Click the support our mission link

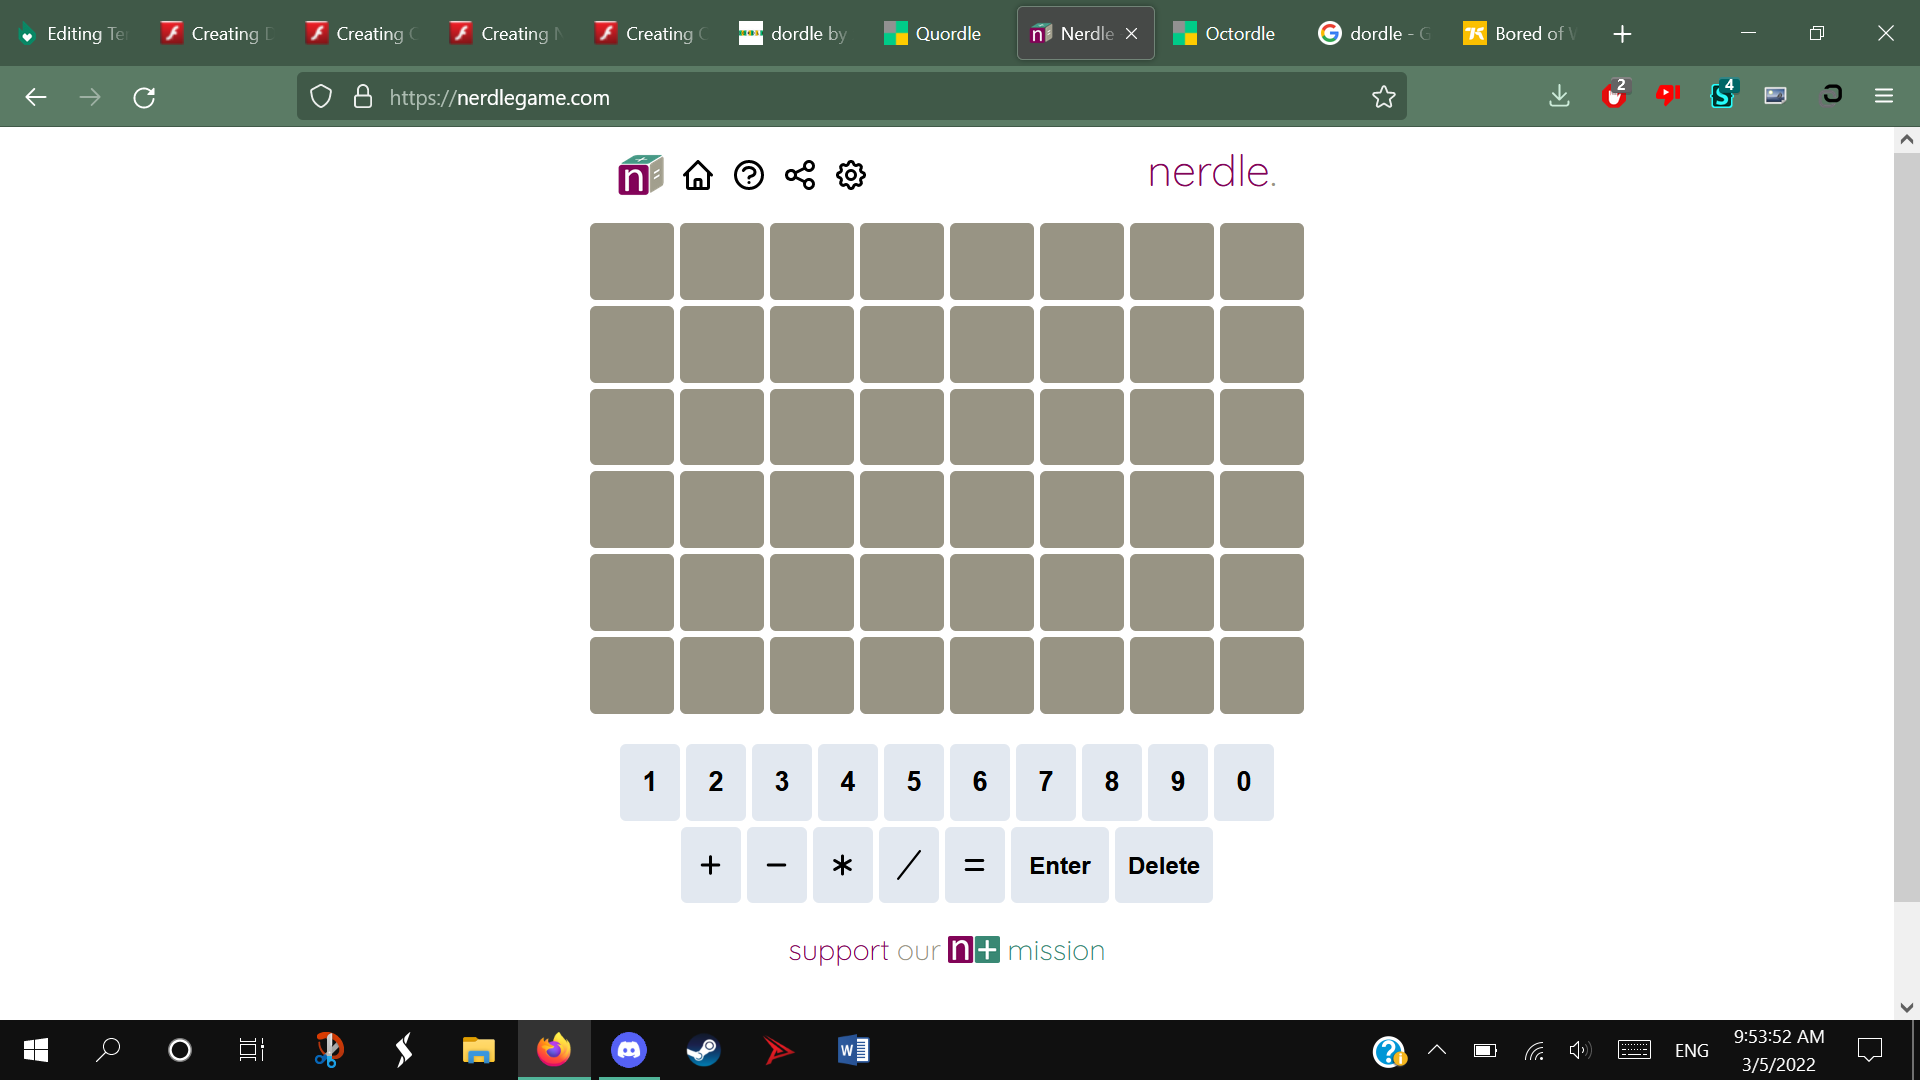point(946,950)
